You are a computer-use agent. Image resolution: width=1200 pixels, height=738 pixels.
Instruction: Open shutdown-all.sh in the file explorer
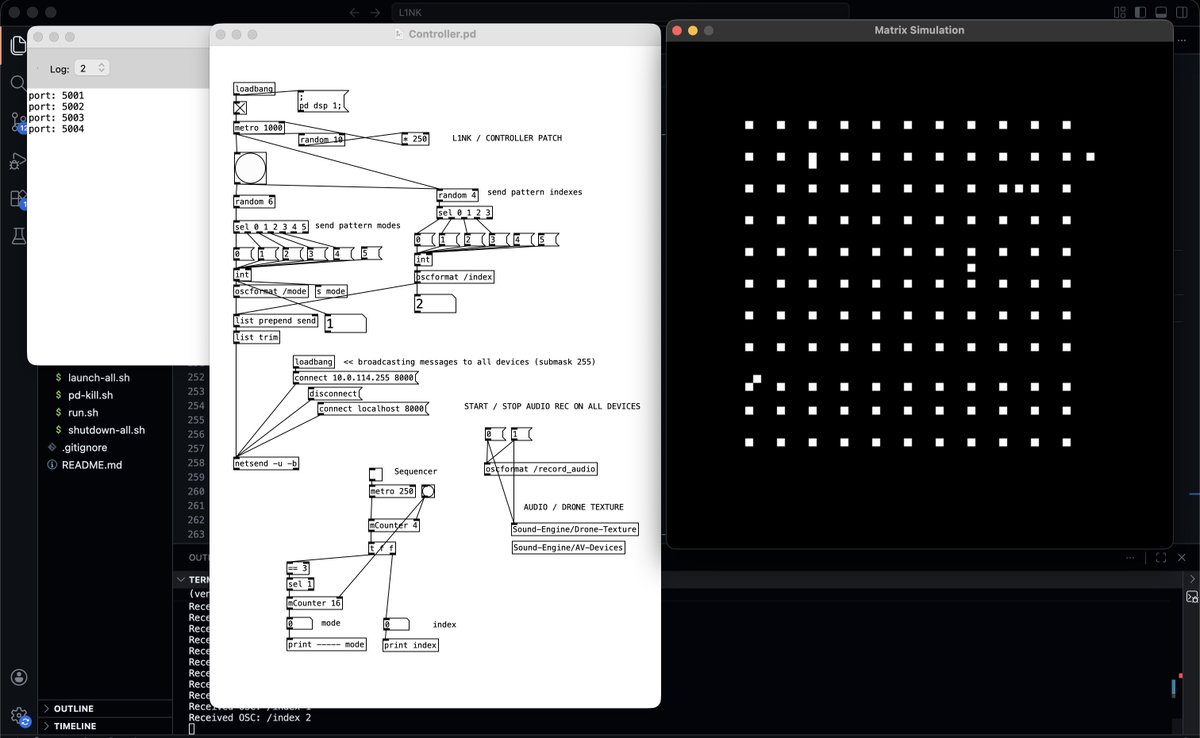point(106,430)
